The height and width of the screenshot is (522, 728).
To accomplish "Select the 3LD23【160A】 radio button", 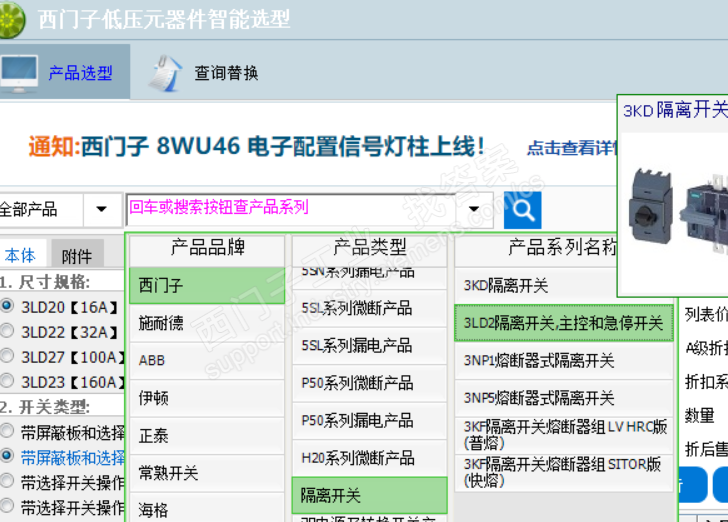I will tap(7, 381).
